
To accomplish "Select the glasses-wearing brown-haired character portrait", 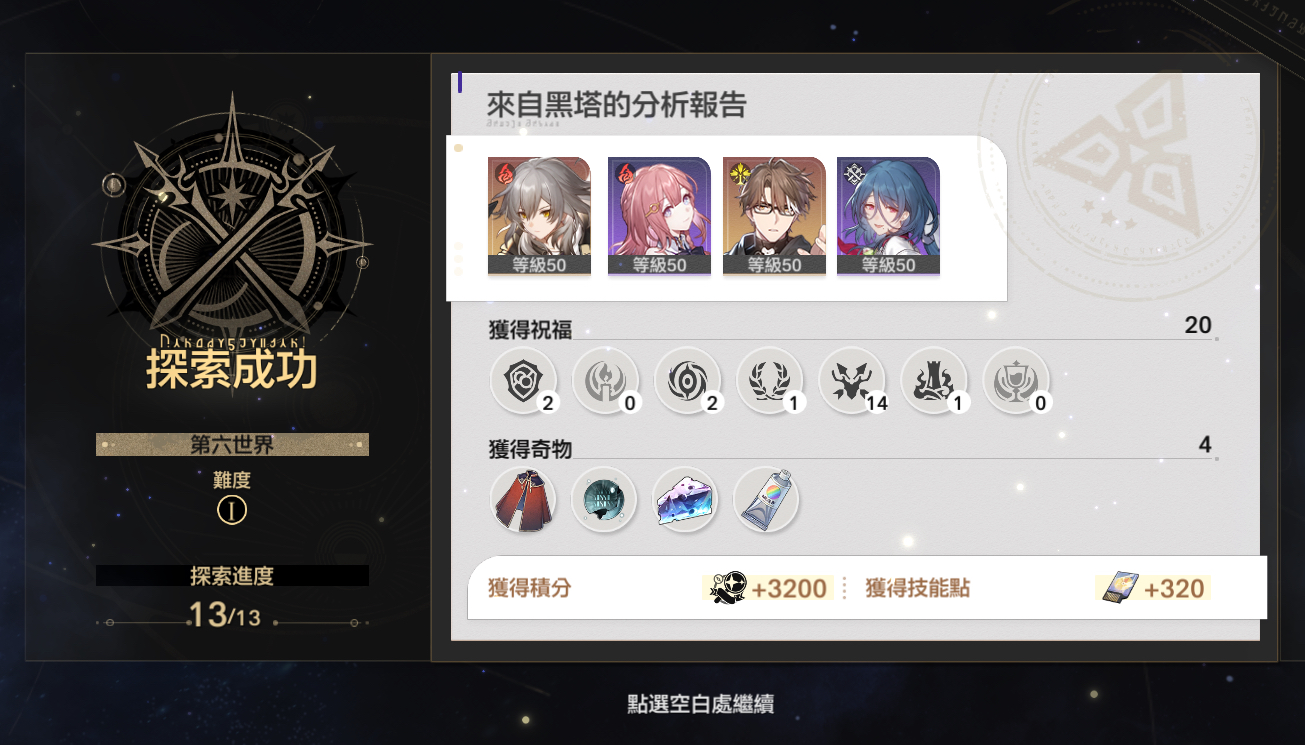I will [x=774, y=216].
